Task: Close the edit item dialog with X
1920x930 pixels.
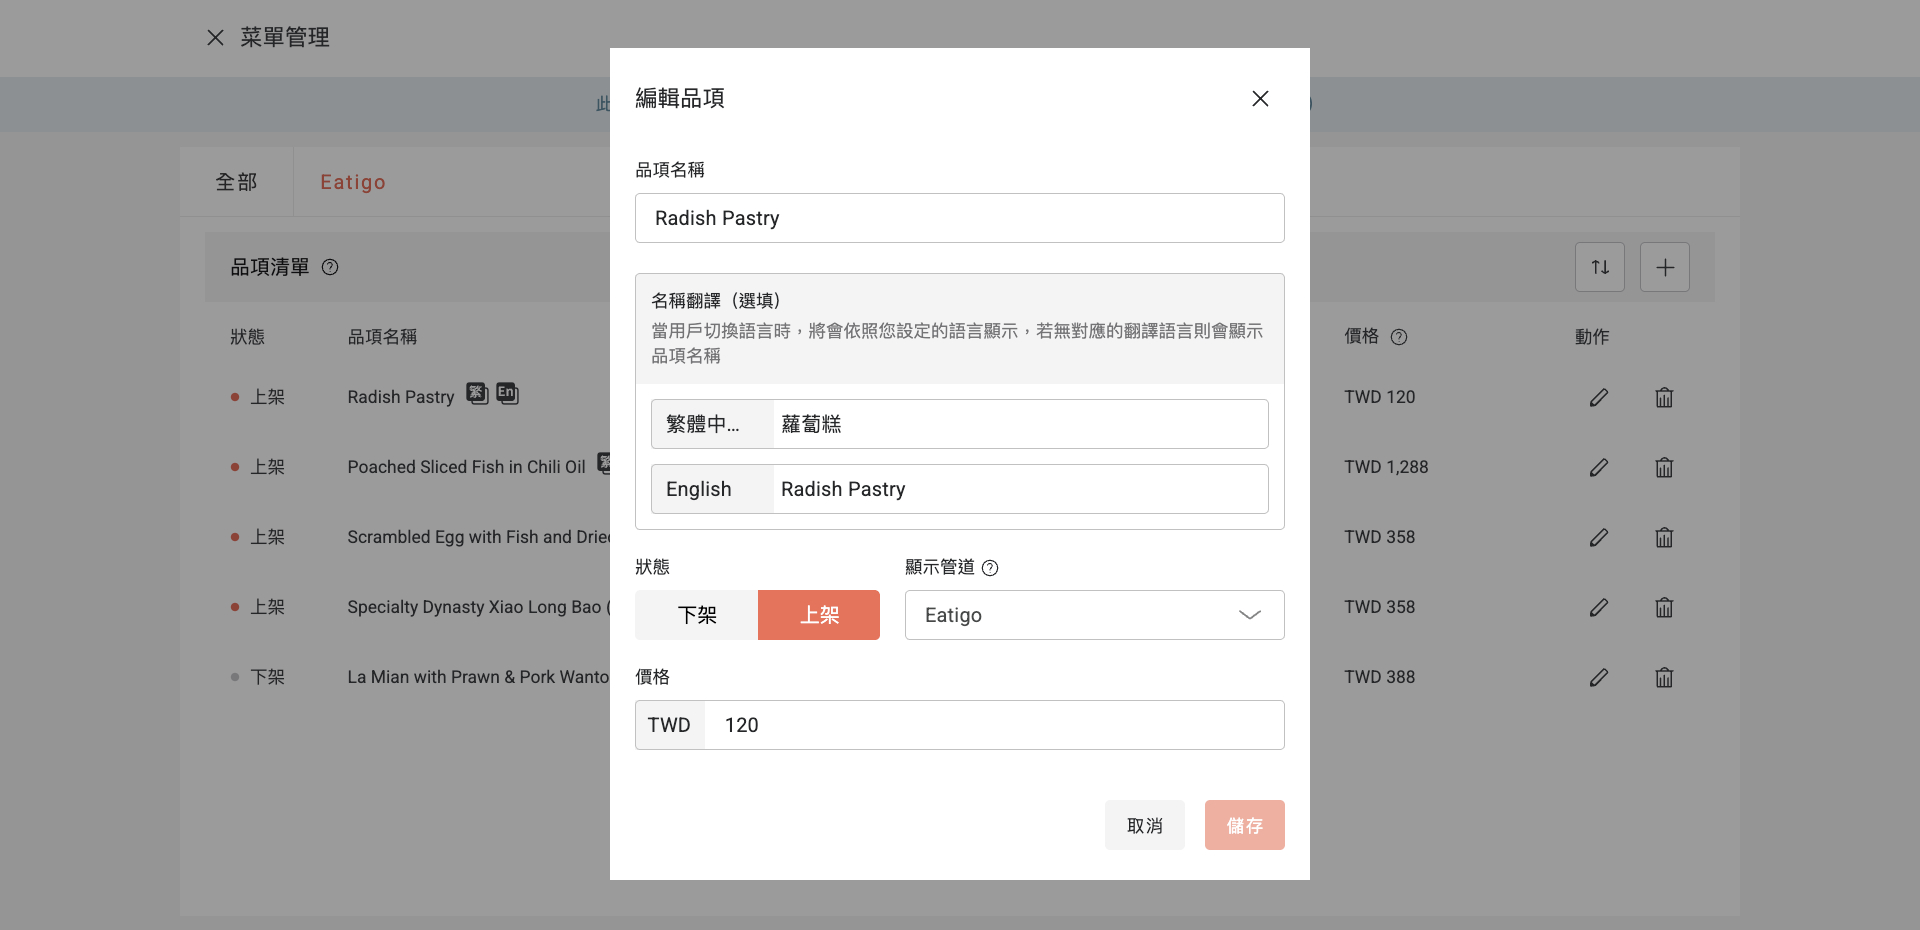Action: [x=1260, y=98]
